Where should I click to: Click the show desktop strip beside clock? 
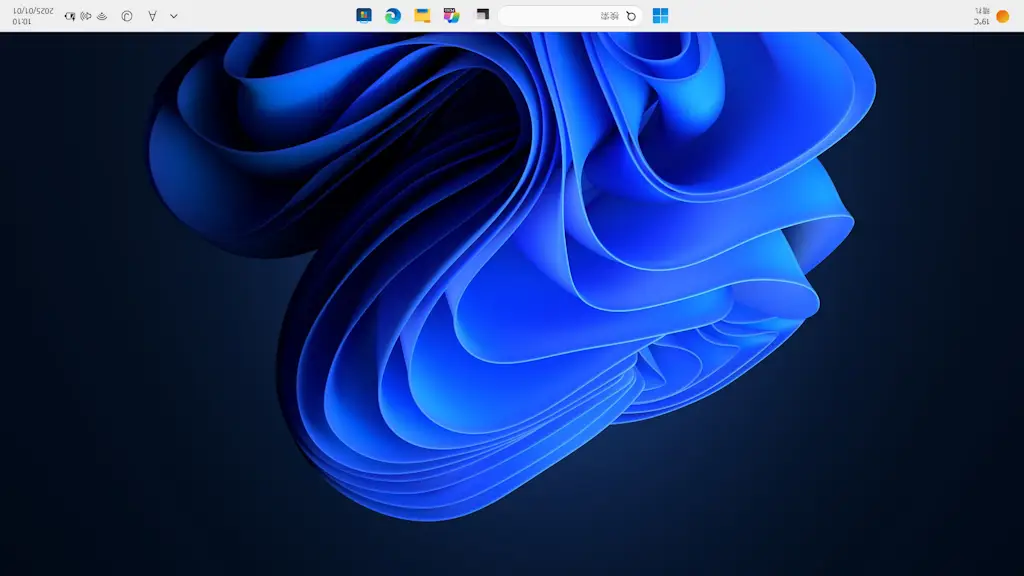tap(2, 16)
